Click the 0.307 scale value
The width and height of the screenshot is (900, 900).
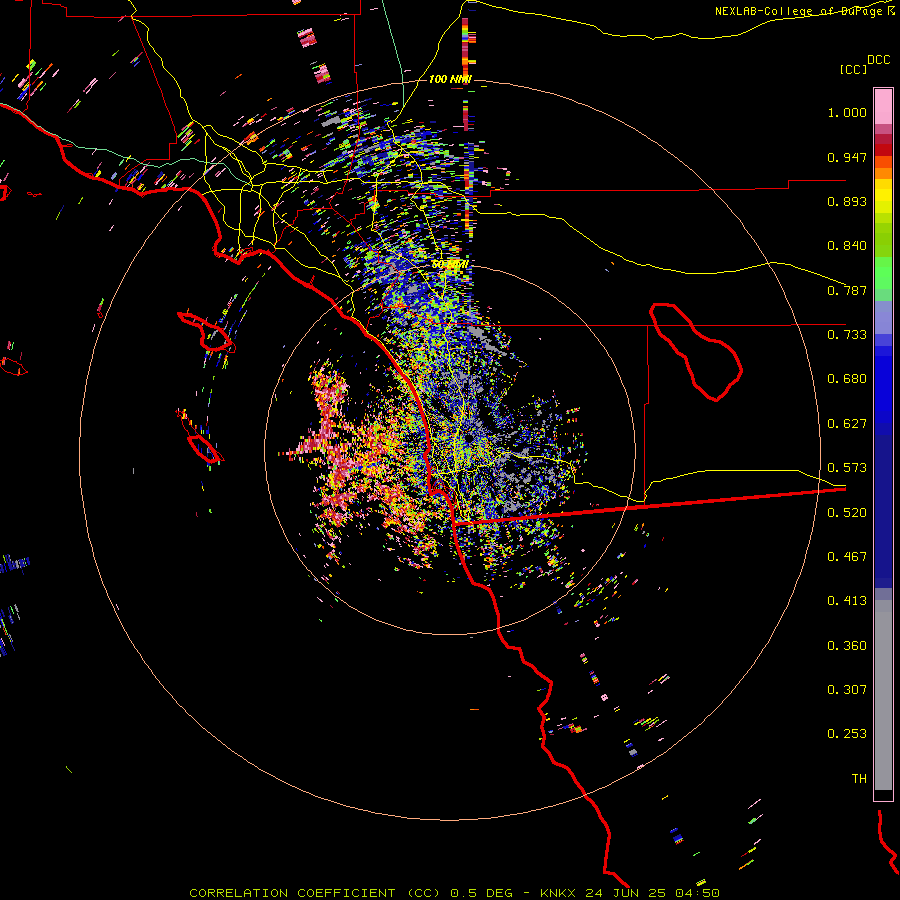click(x=847, y=690)
